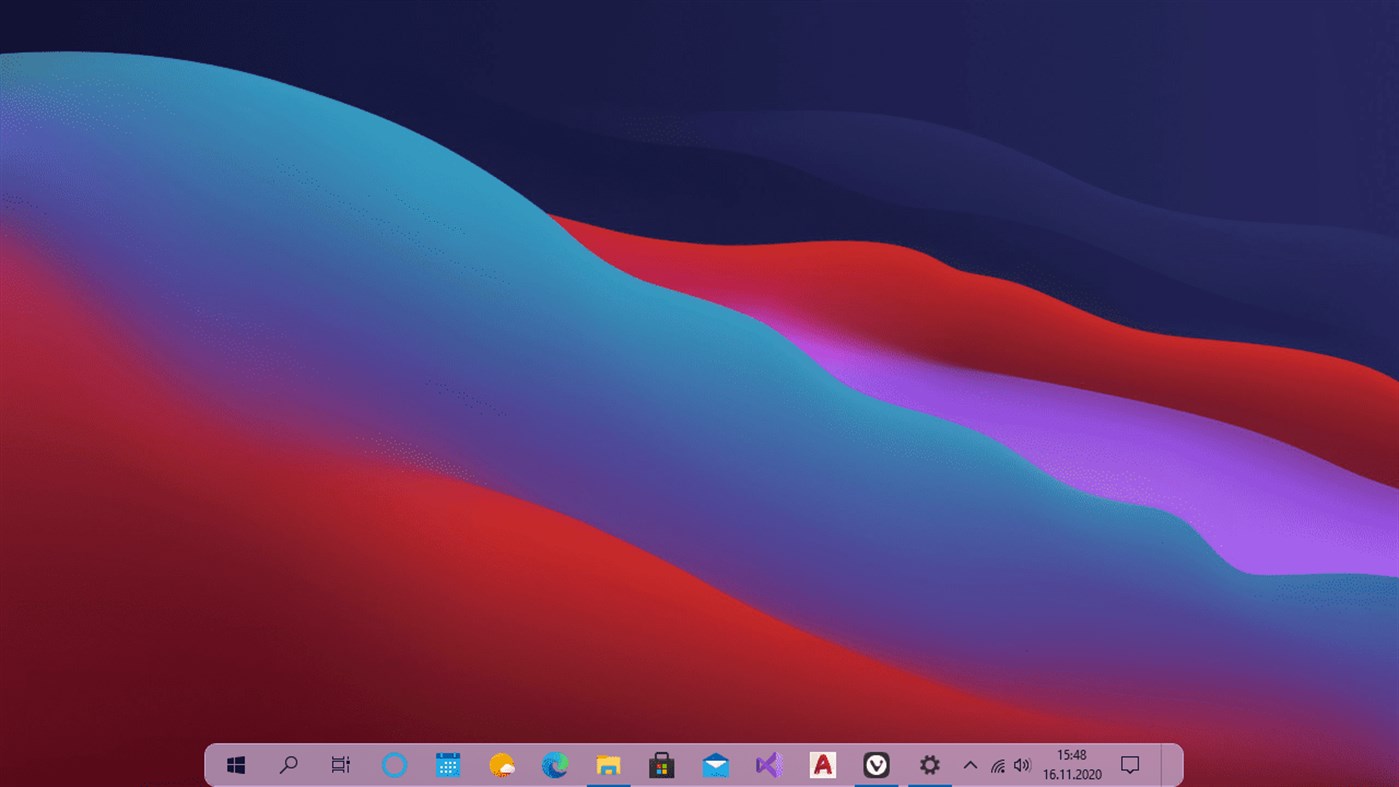Launch Visual Studio
Viewport: 1399px width, 787px height.
pyautogui.click(x=768, y=764)
